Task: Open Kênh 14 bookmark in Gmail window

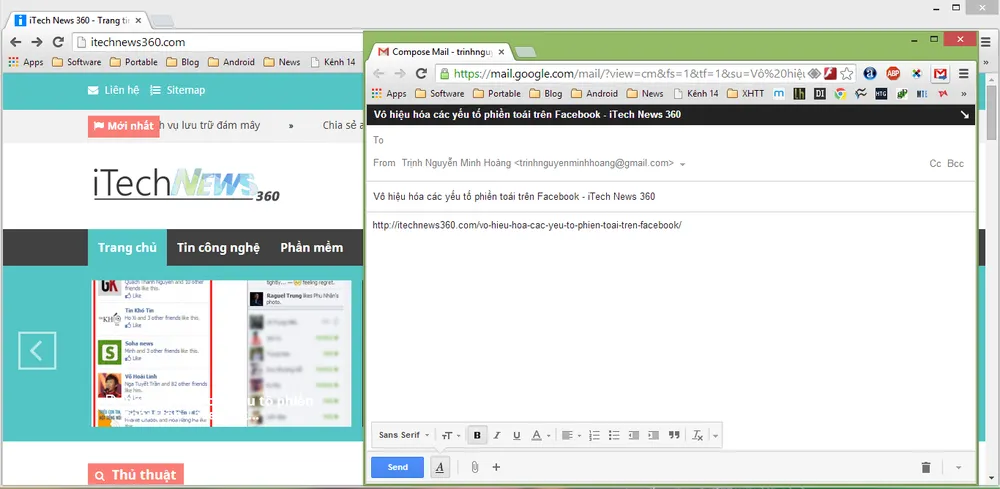Action: tap(696, 93)
